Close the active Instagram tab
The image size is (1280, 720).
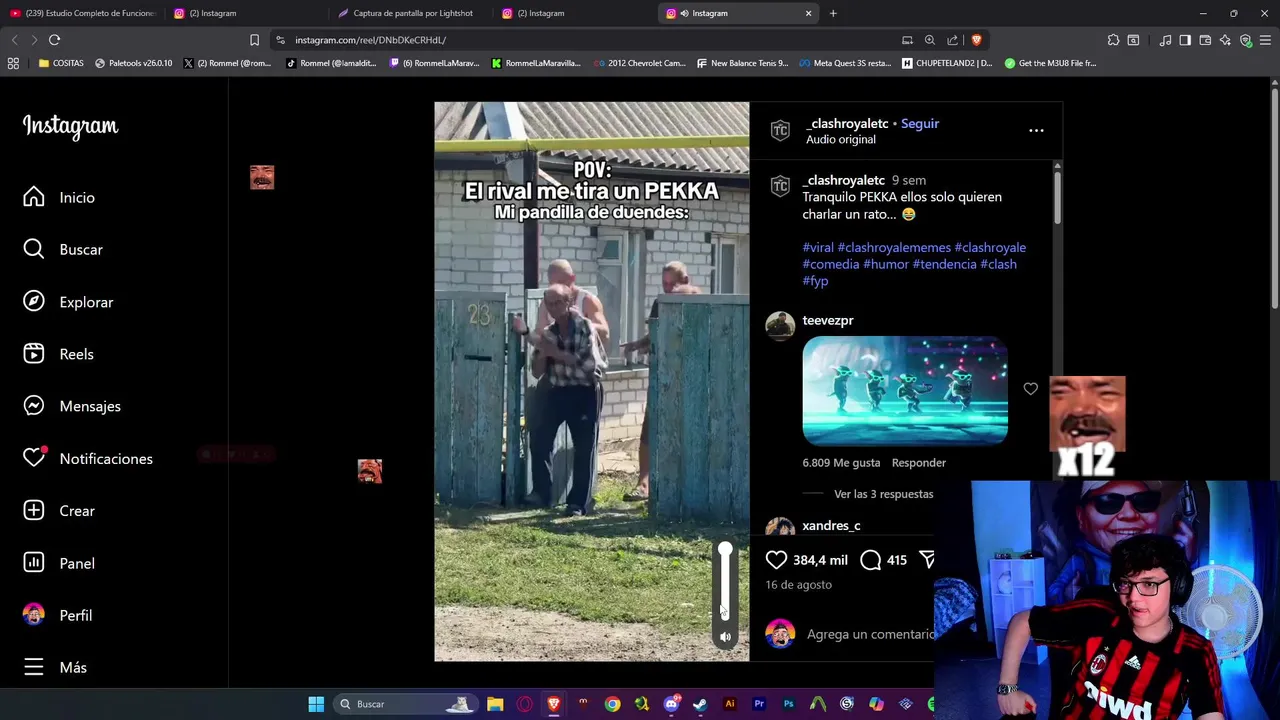[x=808, y=13]
